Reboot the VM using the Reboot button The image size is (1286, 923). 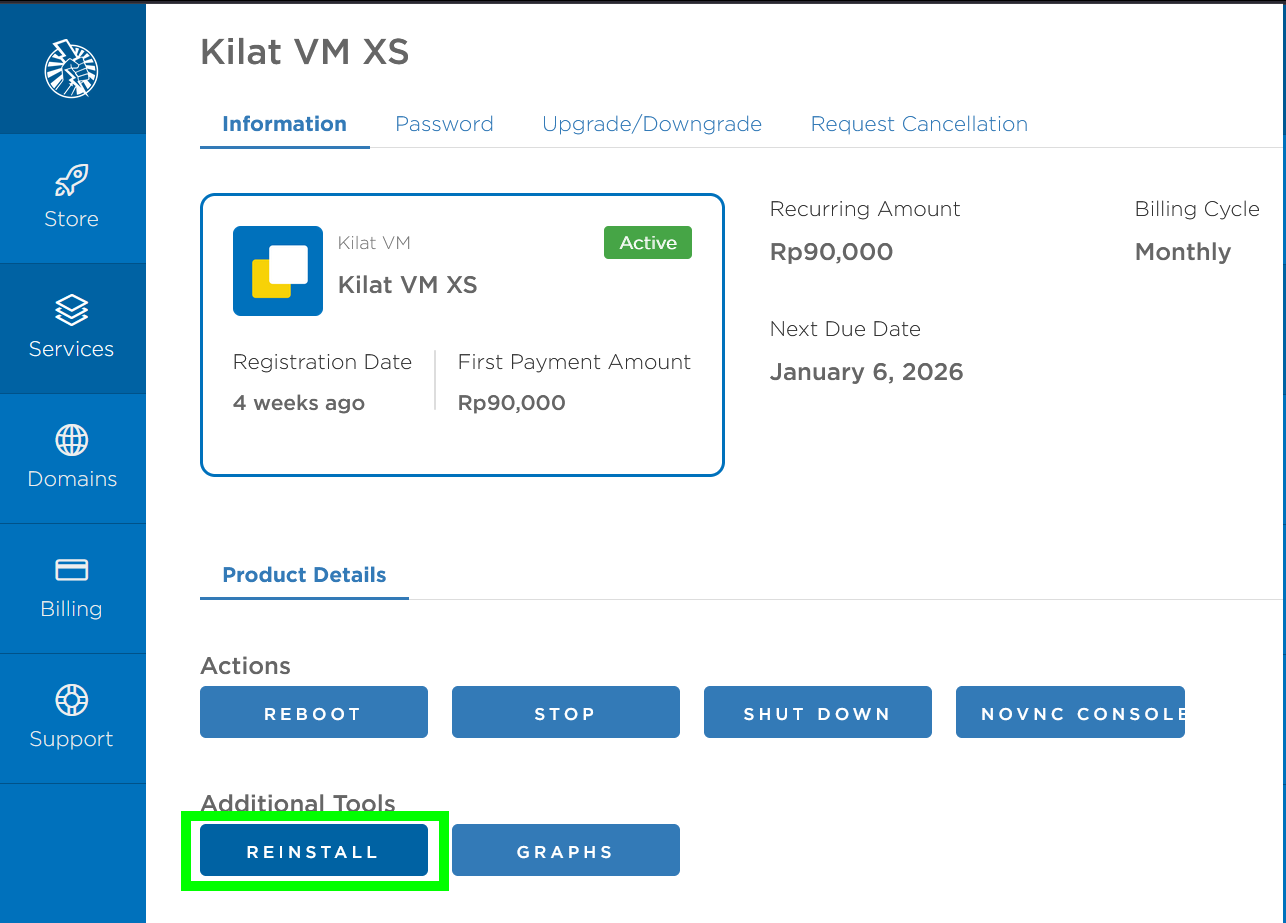coord(313,712)
